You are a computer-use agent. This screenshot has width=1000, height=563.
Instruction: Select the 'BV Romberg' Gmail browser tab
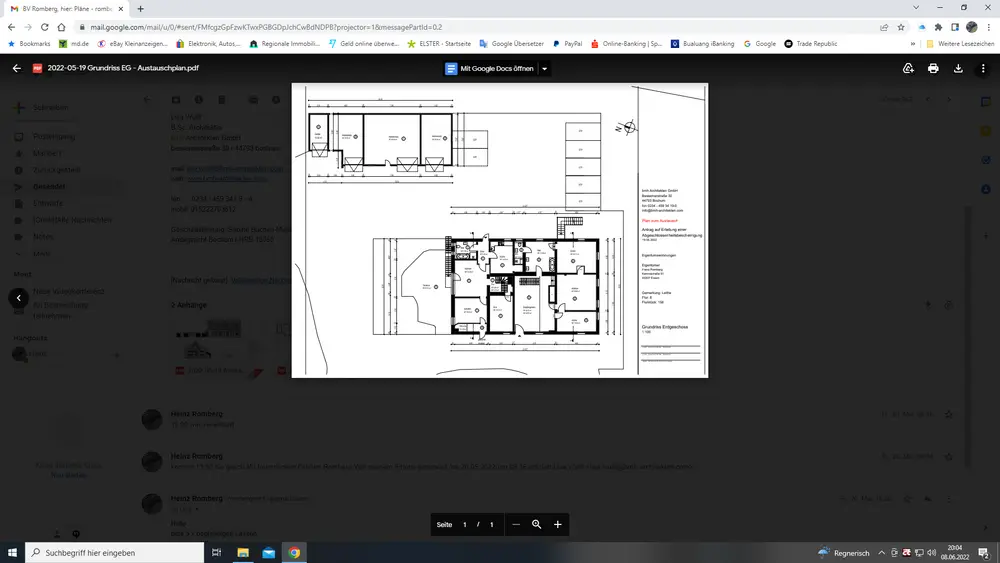click(62, 9)
